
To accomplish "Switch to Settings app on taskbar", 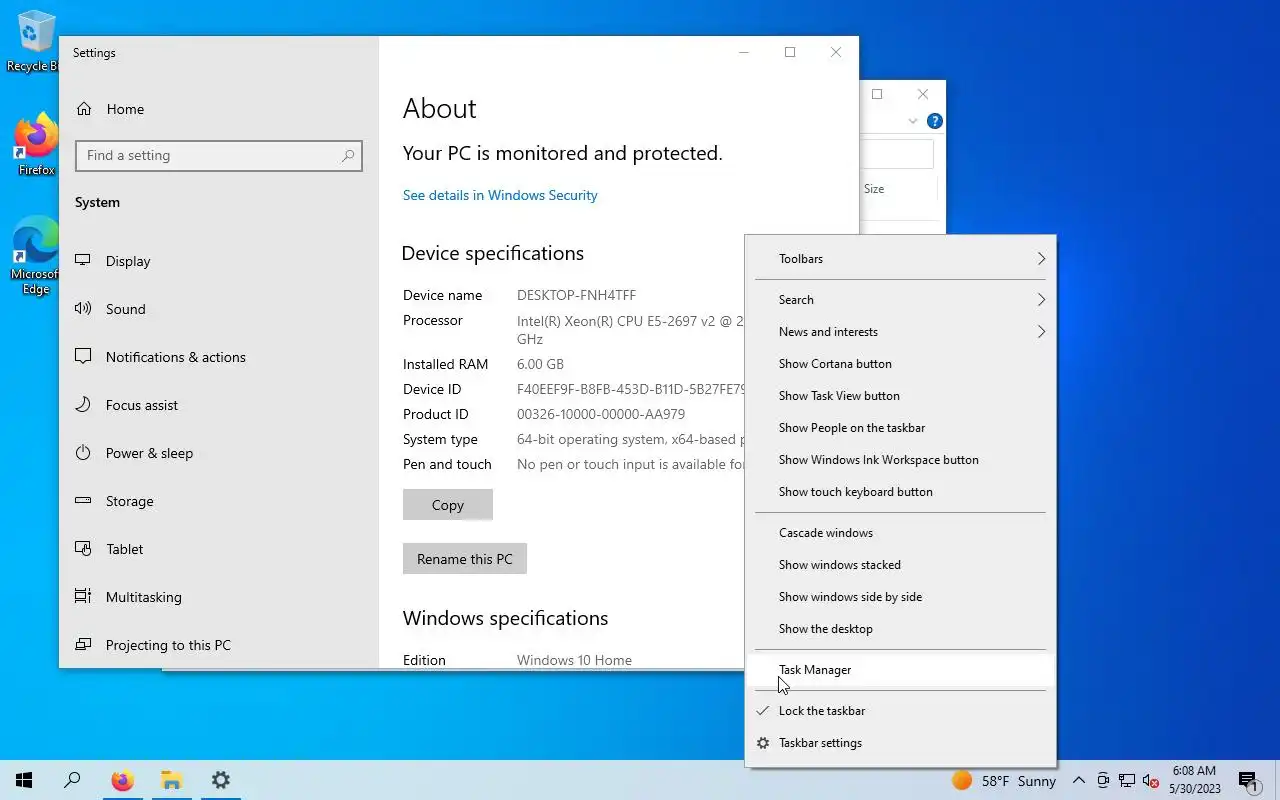I will click(x=220, y=780).
